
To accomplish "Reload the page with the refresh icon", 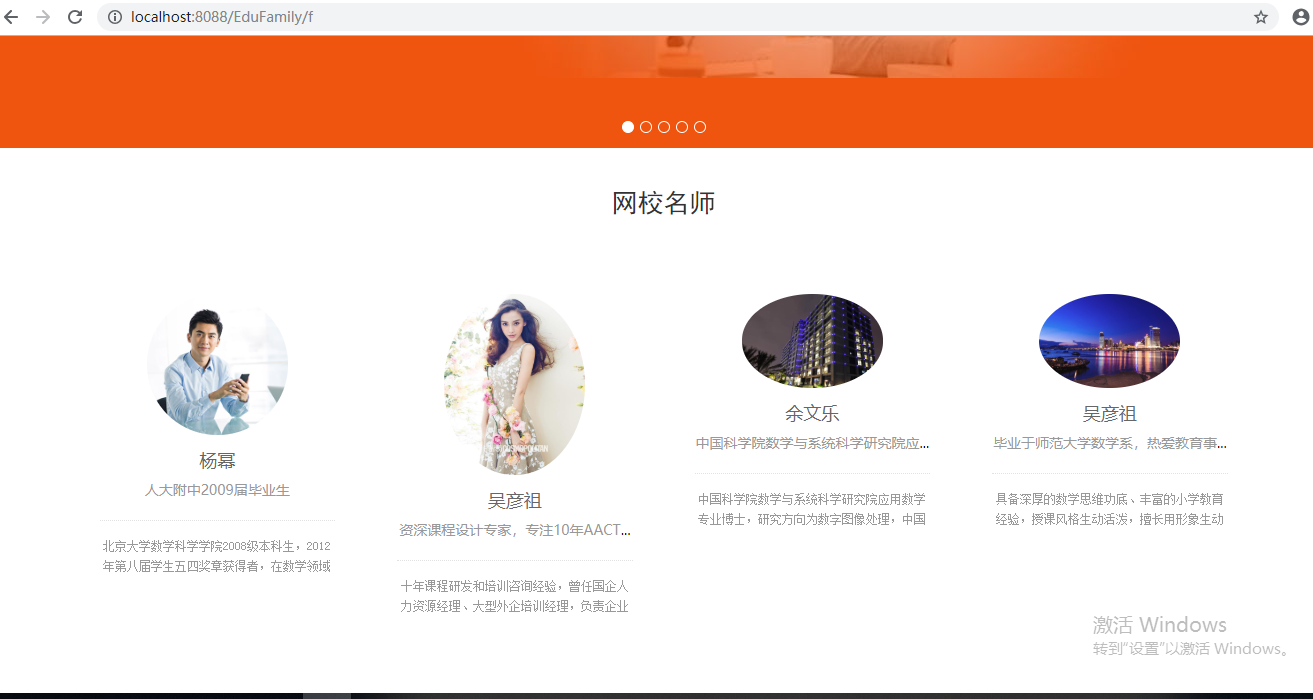I will click(x=75, y=17).
